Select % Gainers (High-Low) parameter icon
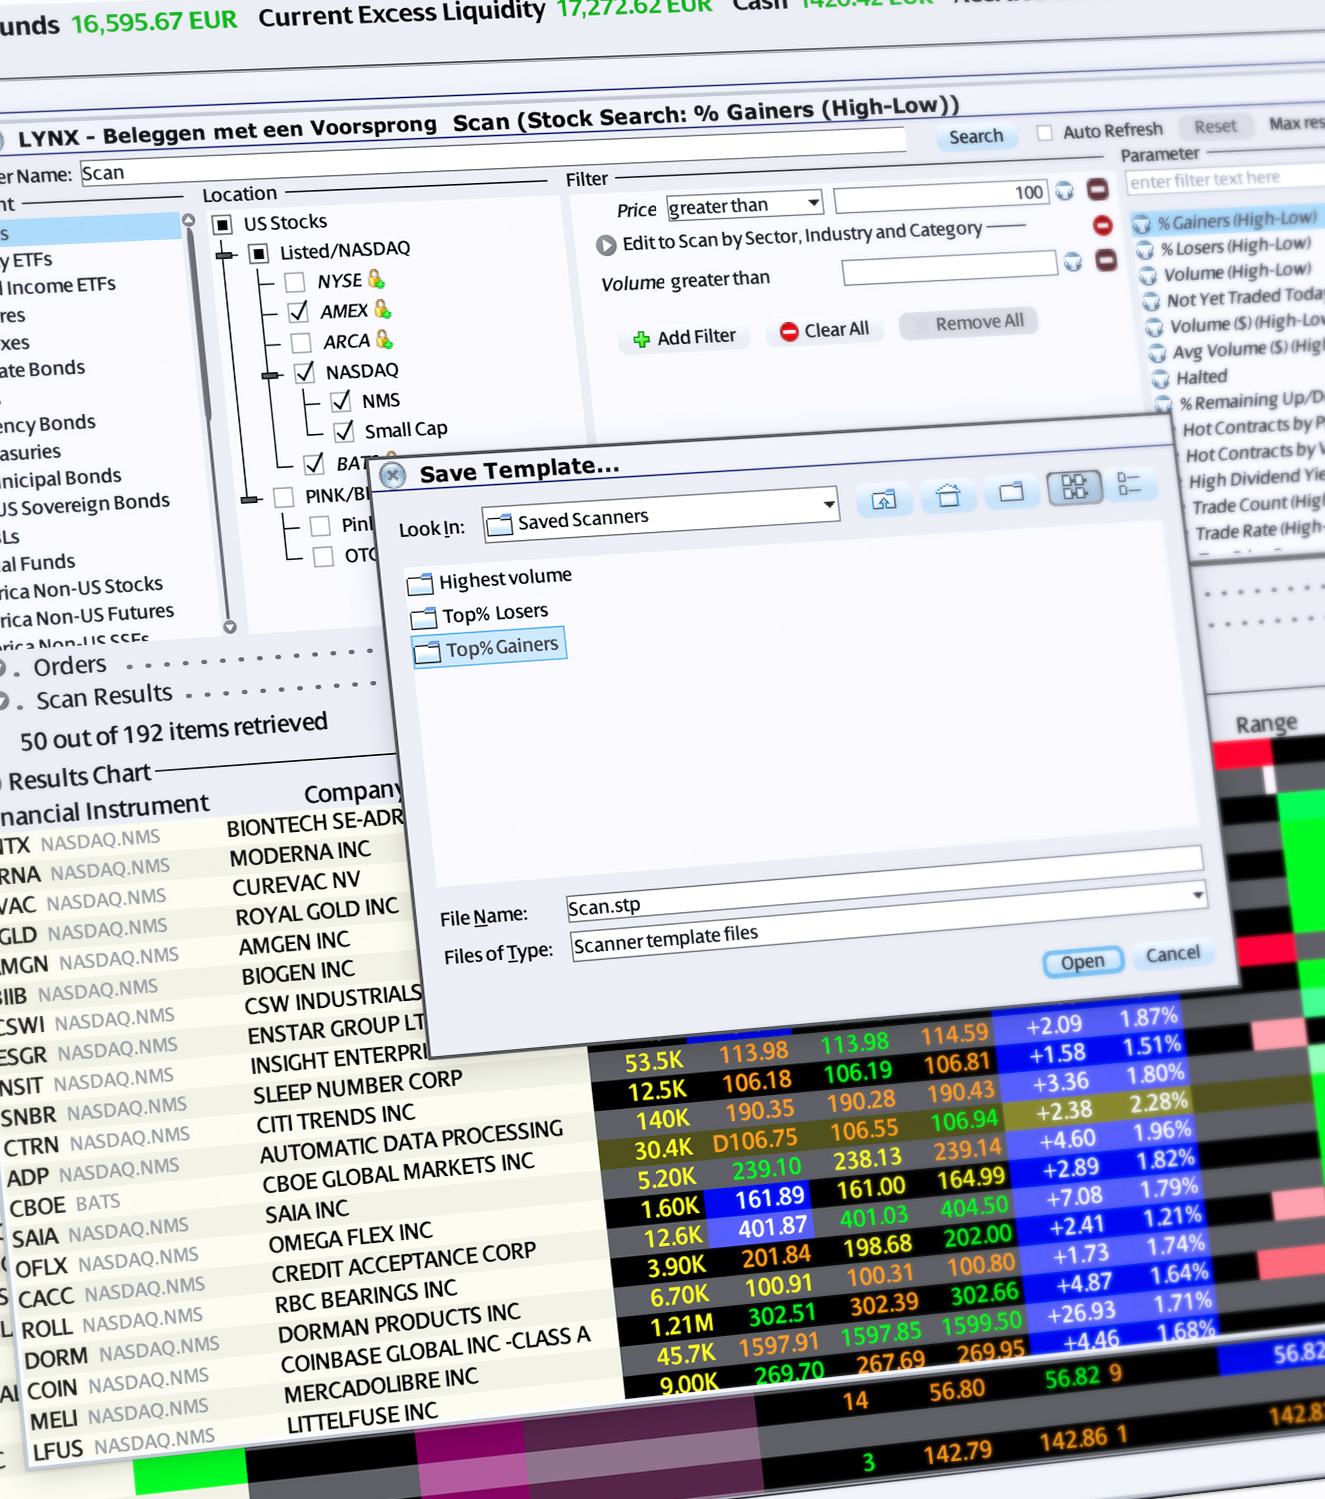Image resolution: width=1325 pixels, height=1499 pixels. pos(1141,224)
